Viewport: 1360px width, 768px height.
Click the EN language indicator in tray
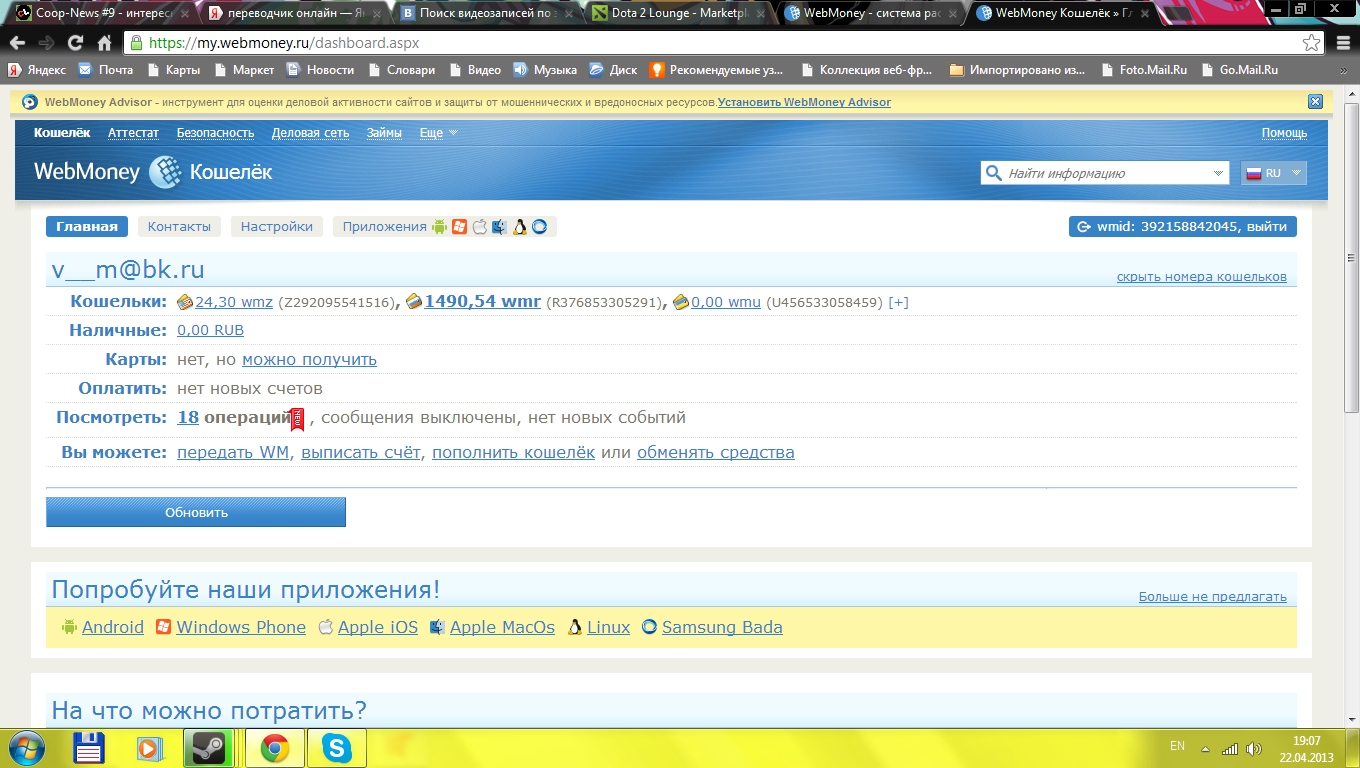(x=1177, y=747)
